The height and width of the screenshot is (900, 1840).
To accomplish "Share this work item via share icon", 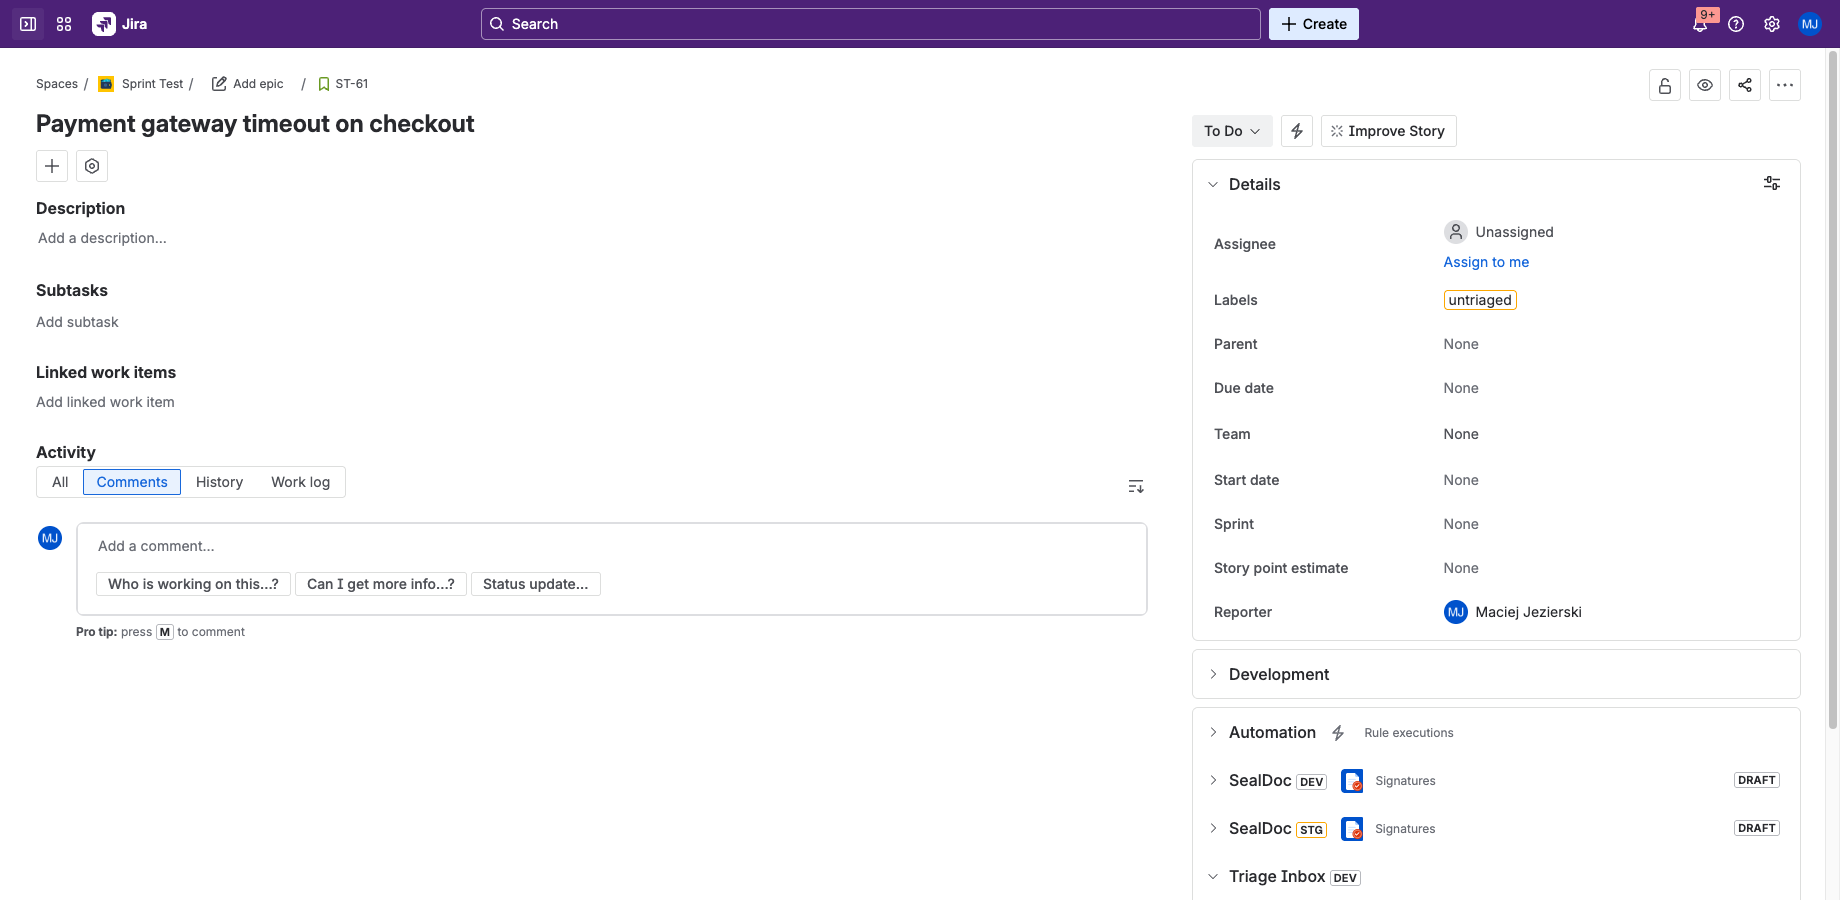I will (x=1745, y=85).
